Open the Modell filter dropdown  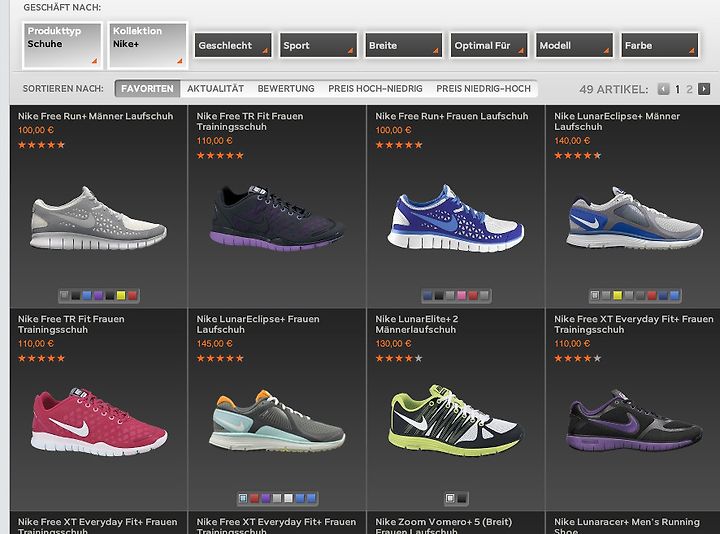[x=574, y=45]
